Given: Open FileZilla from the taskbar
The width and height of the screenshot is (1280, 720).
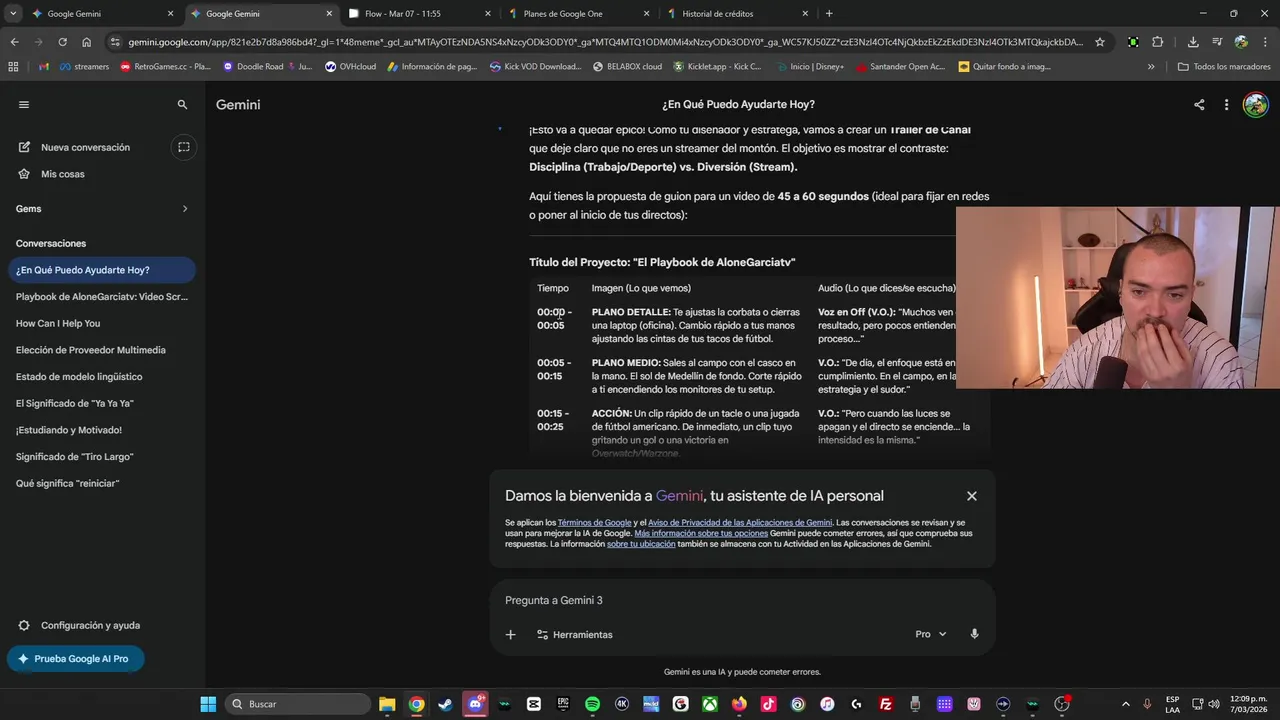Looking at the screenshot, I should pos(886,704).
